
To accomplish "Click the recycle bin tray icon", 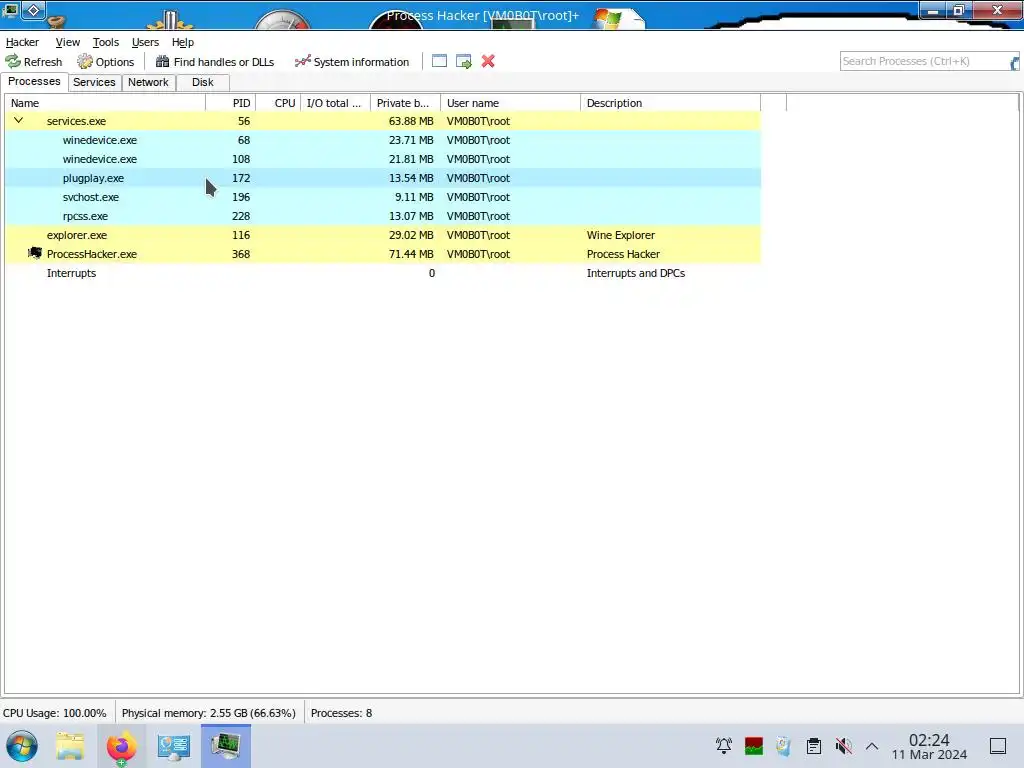I will 784,746.
